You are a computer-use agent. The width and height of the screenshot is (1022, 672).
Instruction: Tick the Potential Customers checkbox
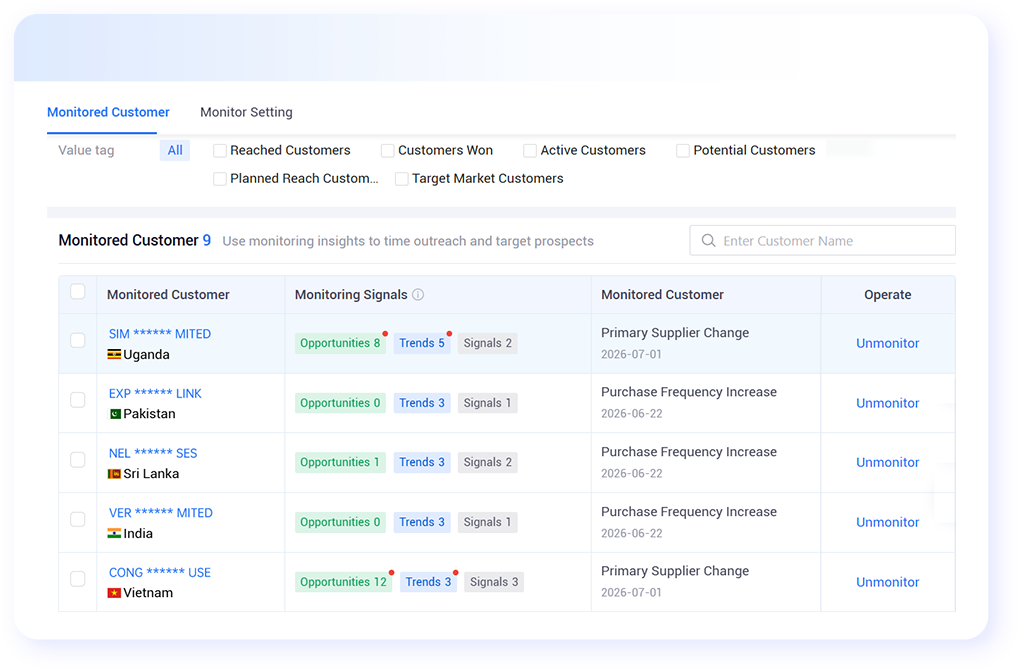tap(682, 151)
